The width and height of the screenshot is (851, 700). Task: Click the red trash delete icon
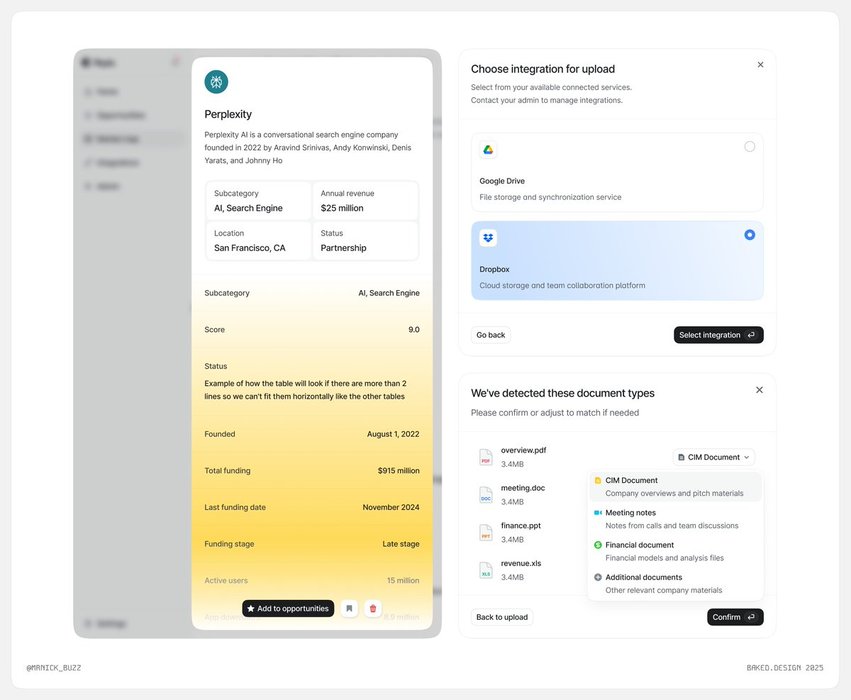373,608
